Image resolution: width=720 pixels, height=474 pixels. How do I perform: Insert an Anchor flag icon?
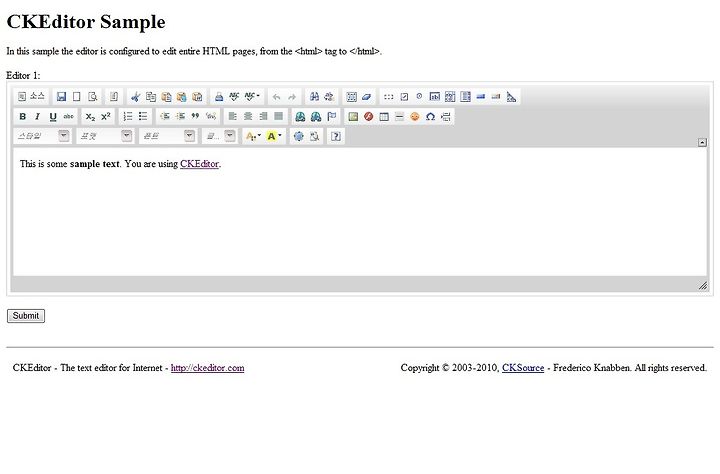tap(332, 117)
